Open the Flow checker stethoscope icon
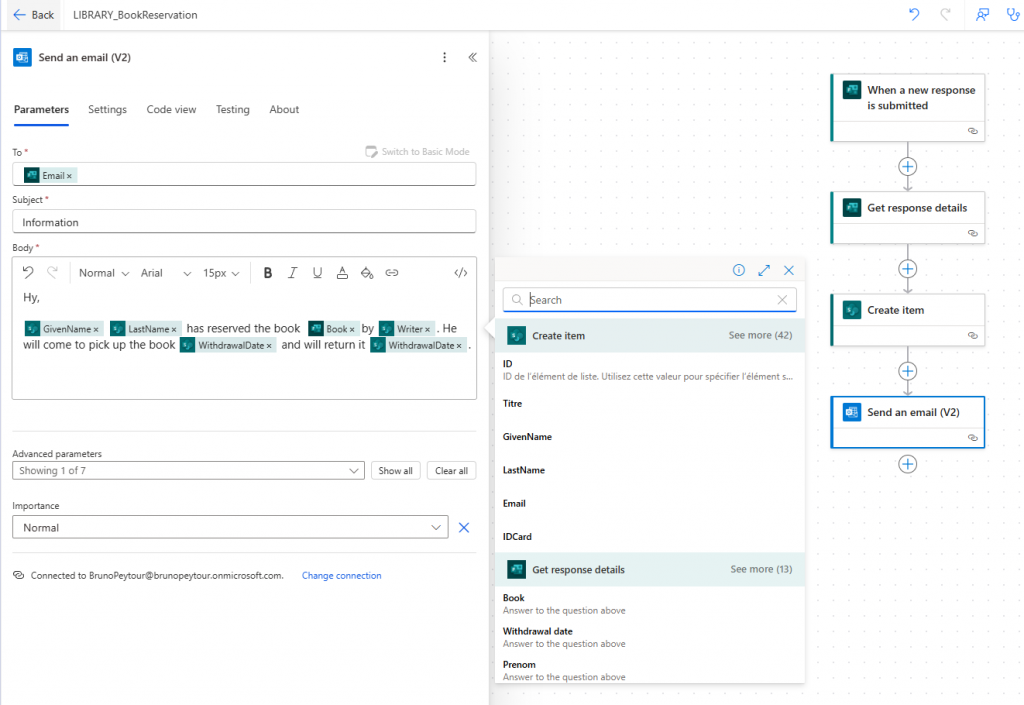The width and height of the screenshot is (1024, 705). [1004, 15]
